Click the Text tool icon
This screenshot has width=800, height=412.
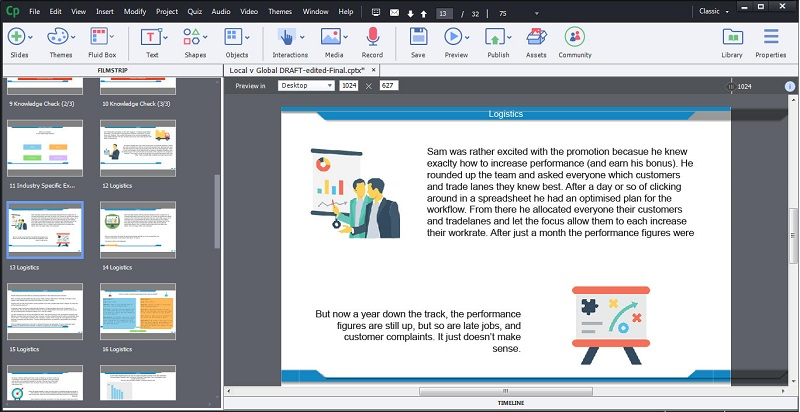[x=152, y=37]
